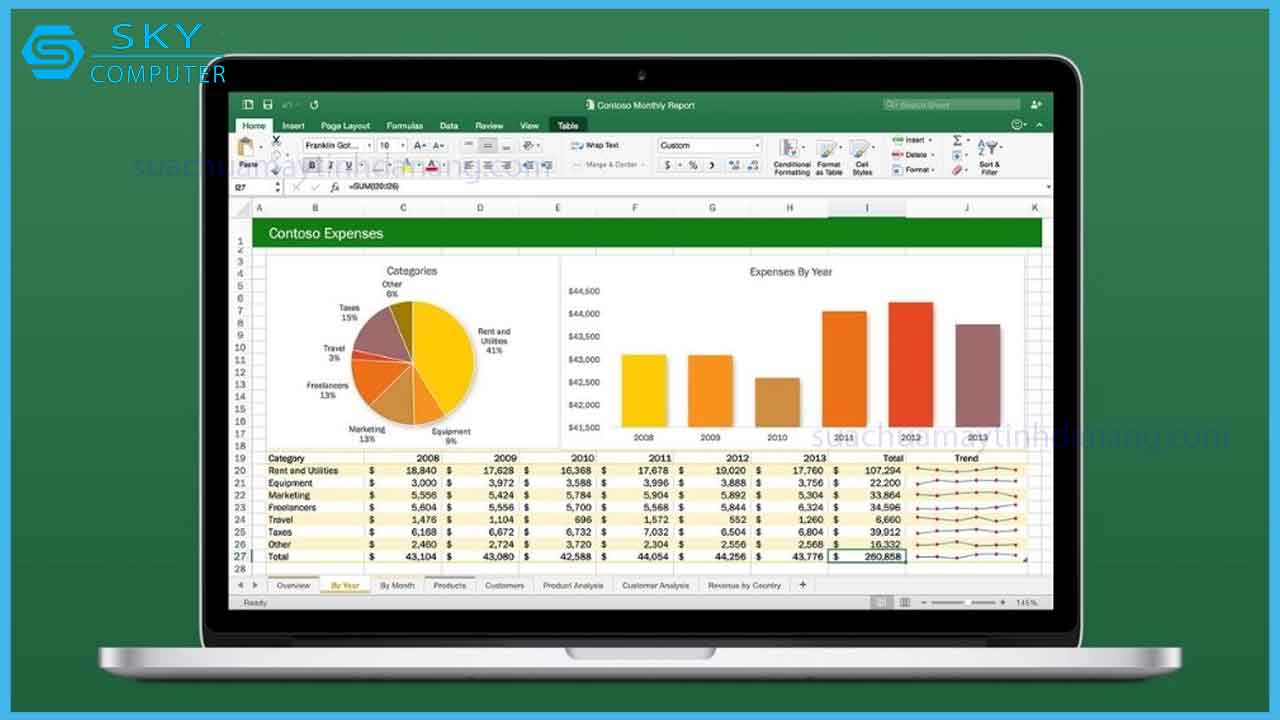
Task: Switch to the Products sheet tab
Action: click(x=449, y=585)
